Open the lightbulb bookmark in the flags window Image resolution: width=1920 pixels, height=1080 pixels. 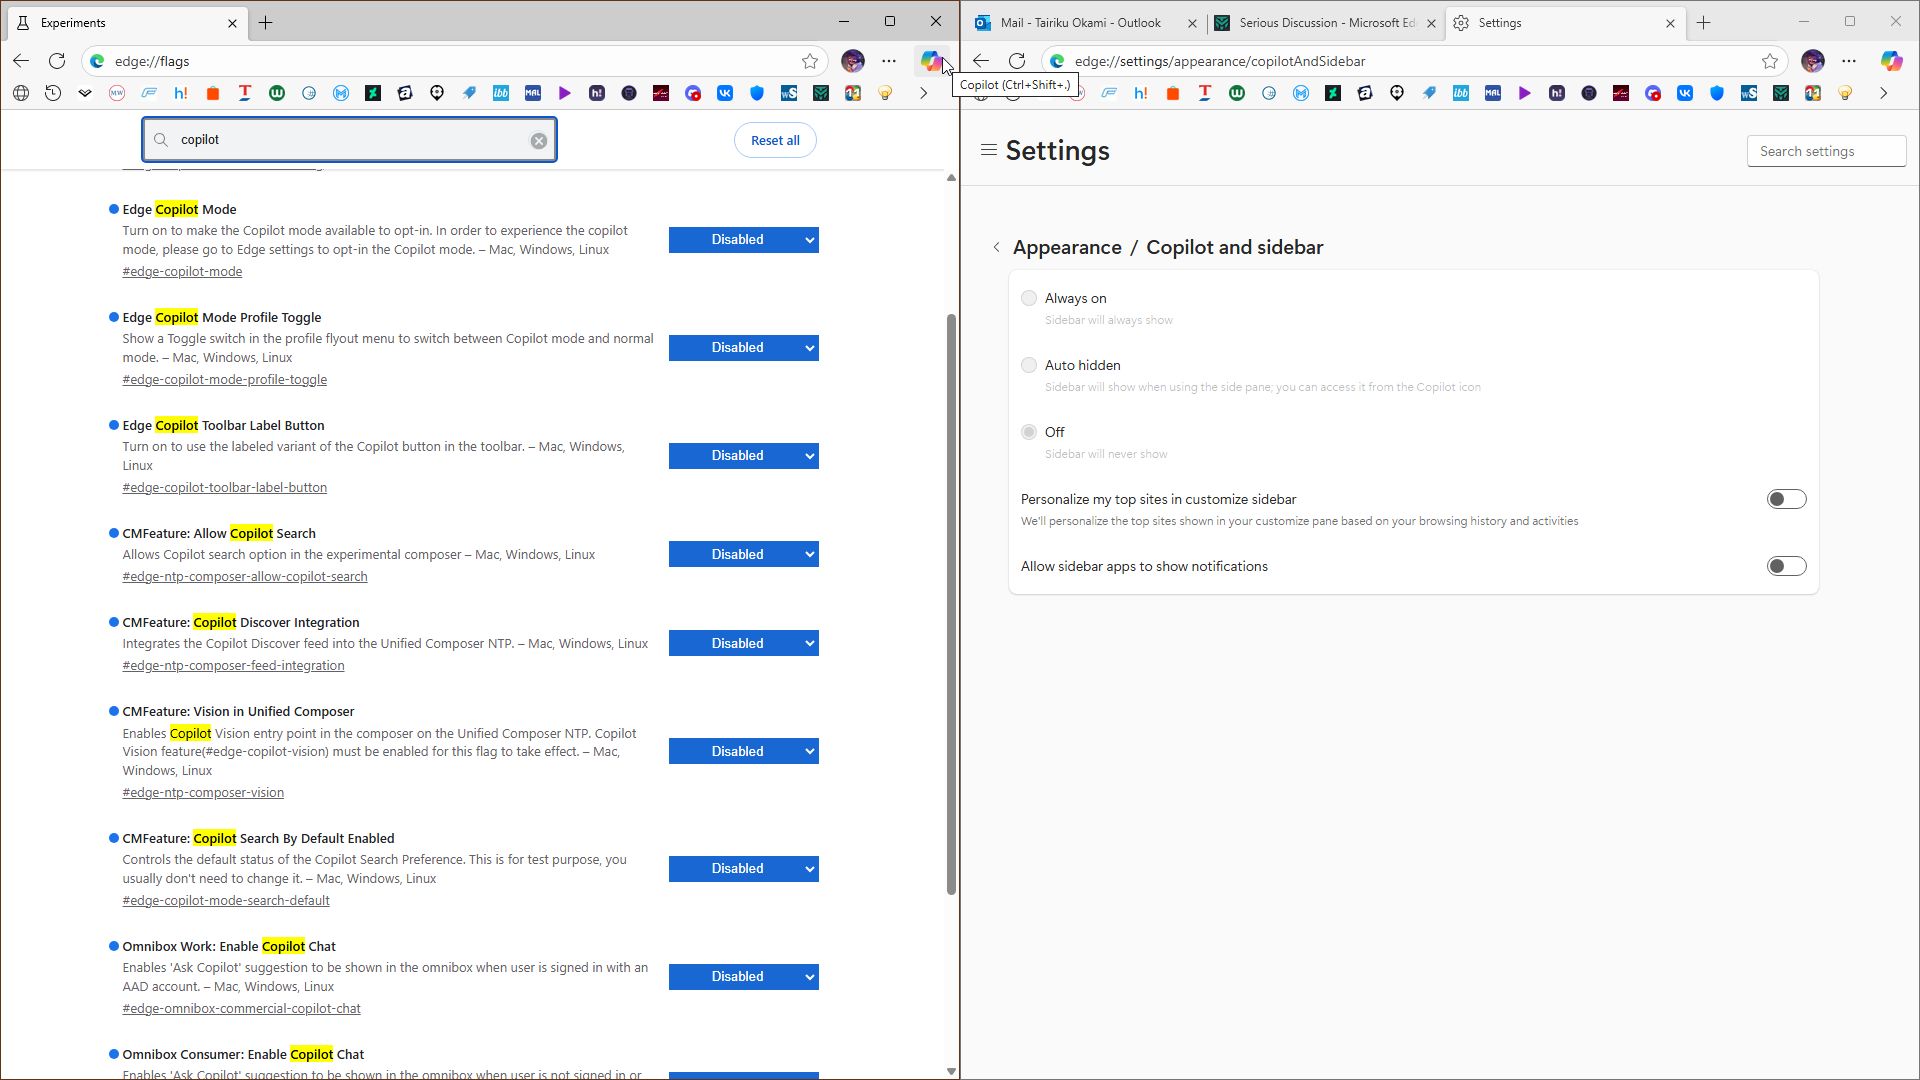coord(885,93)
